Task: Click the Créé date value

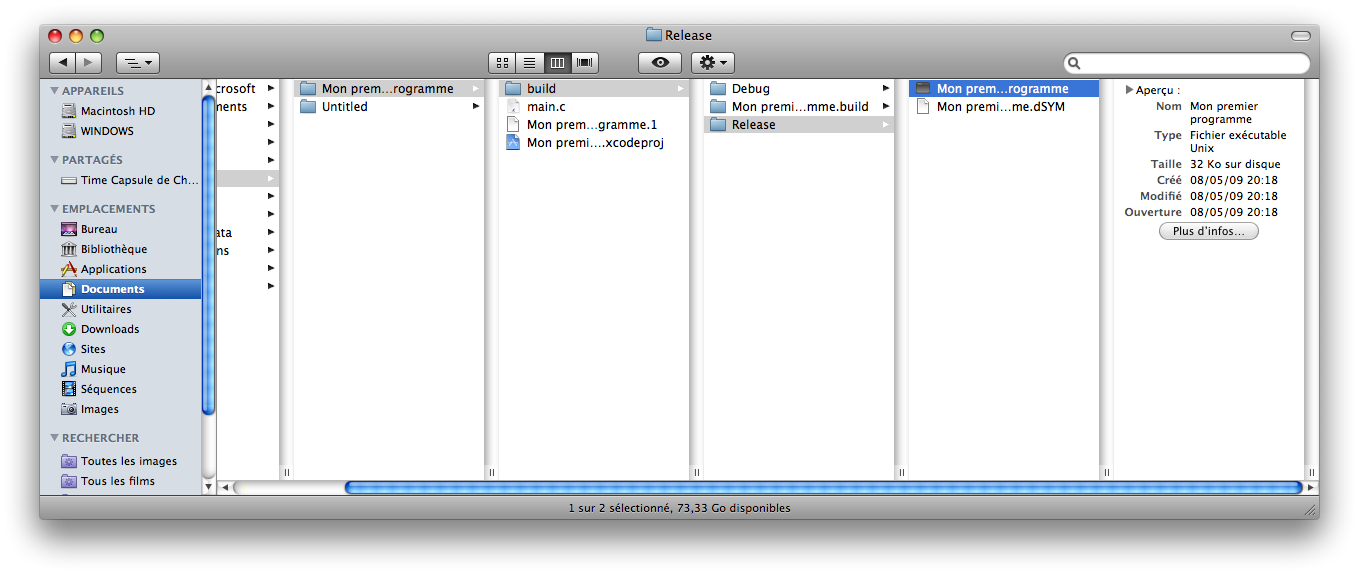Action: [x=1234, y=180]
